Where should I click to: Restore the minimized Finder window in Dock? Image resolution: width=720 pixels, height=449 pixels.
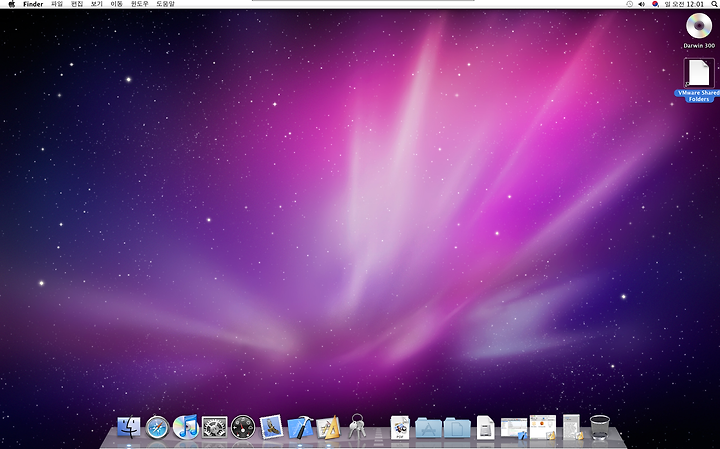pyautogui.click(x=514, y=428)
